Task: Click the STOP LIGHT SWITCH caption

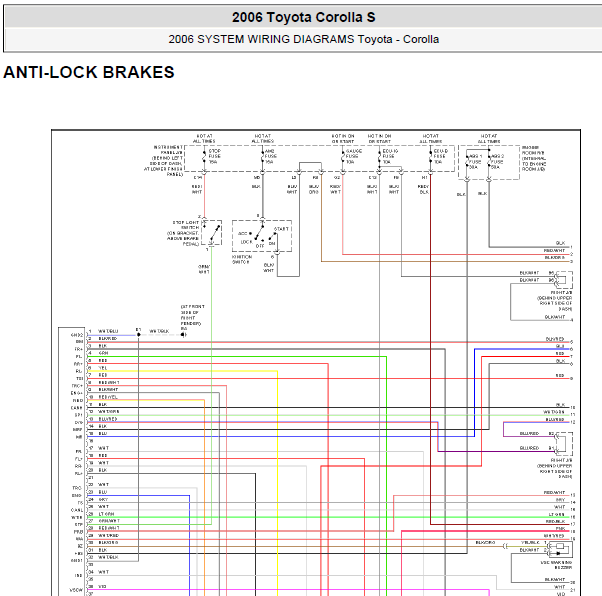Action: click(x=183, y=233)
